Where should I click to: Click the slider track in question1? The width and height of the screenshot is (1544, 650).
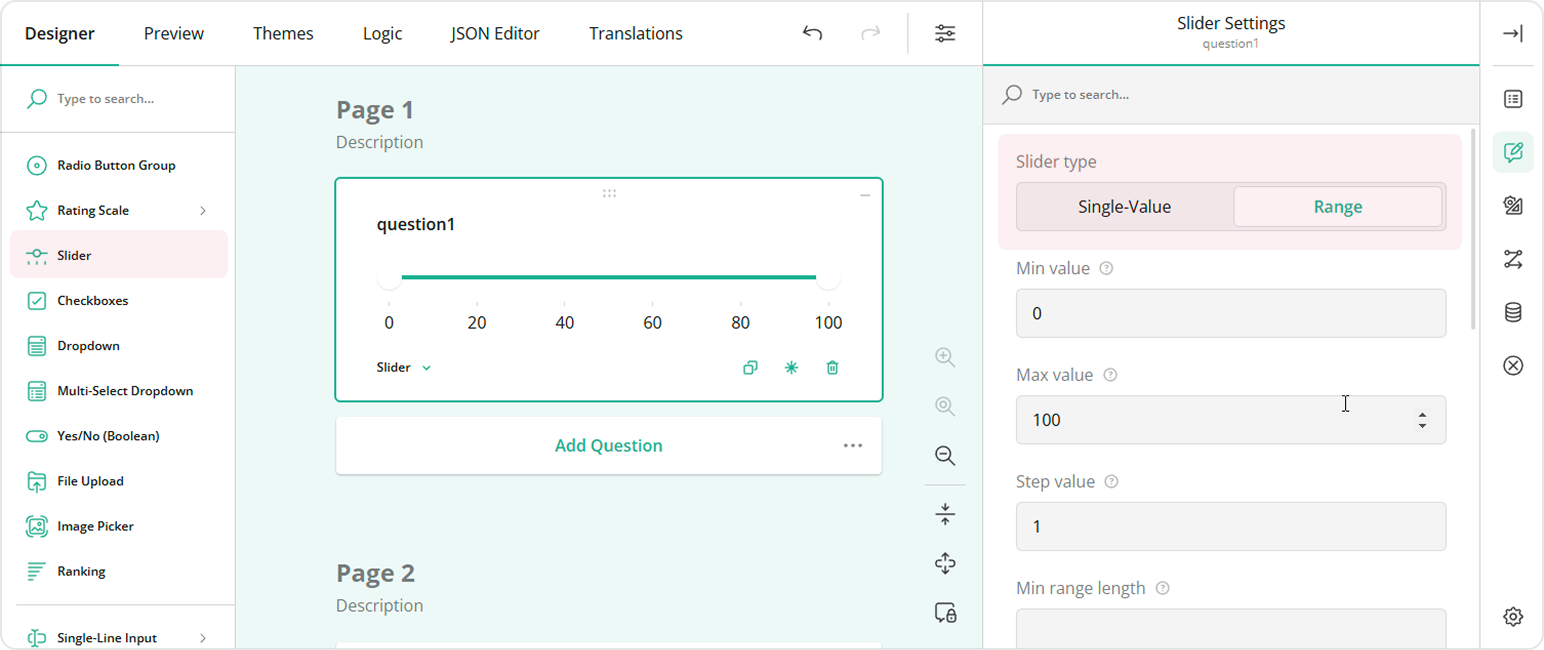point(610,276)
